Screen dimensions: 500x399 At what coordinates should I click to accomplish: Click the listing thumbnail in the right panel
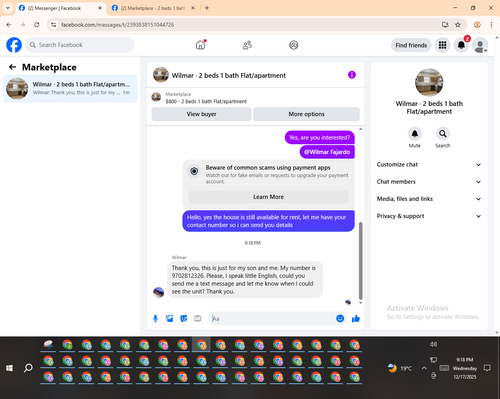[x=429, y=82]
